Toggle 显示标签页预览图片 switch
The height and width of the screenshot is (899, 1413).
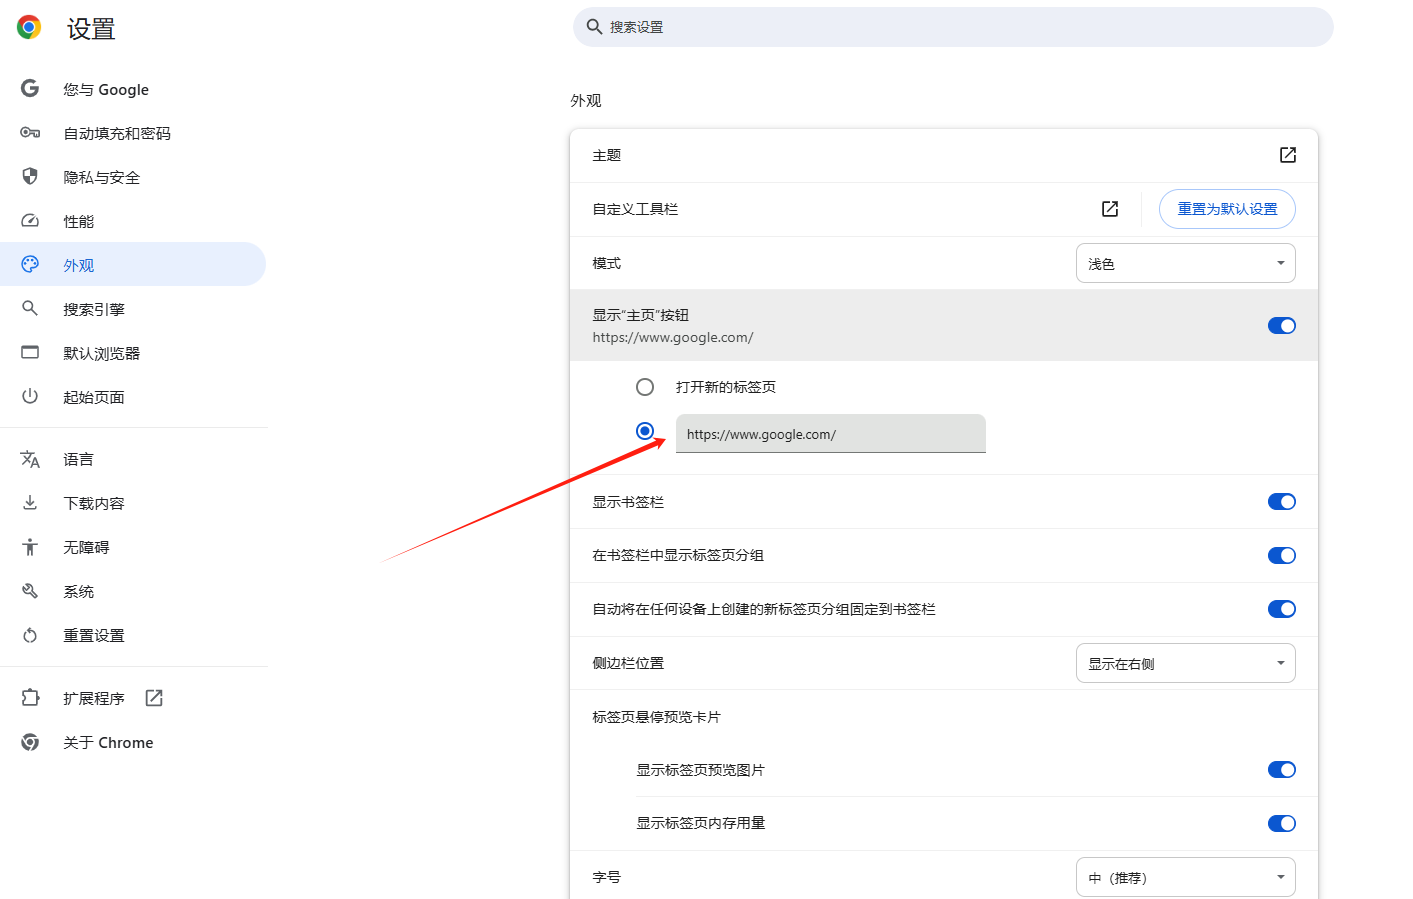click(x=1282, y=769)
